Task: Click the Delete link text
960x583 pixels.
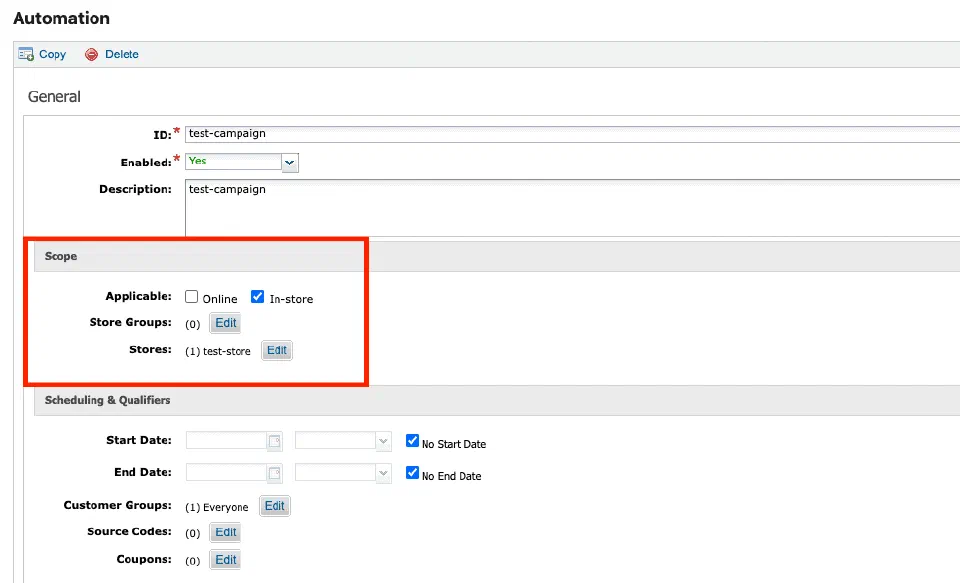Action: coord(122,55)
